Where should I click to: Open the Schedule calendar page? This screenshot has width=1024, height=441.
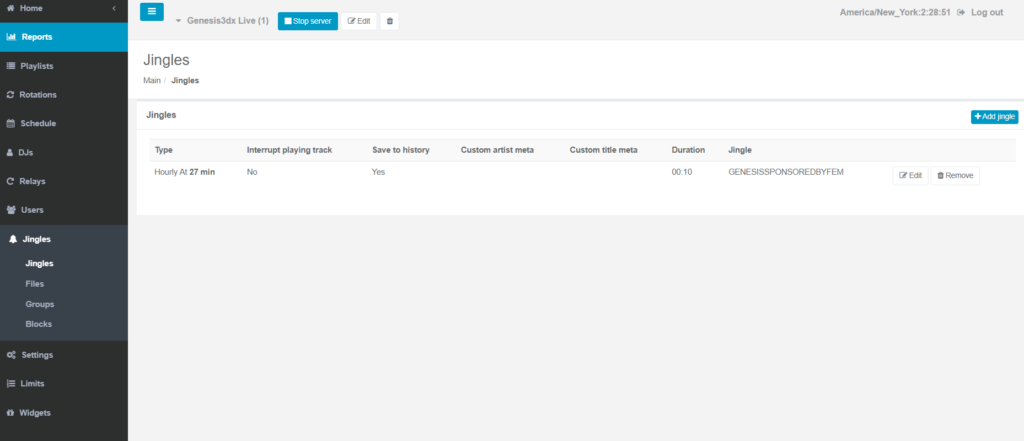[x=38, y=124]
